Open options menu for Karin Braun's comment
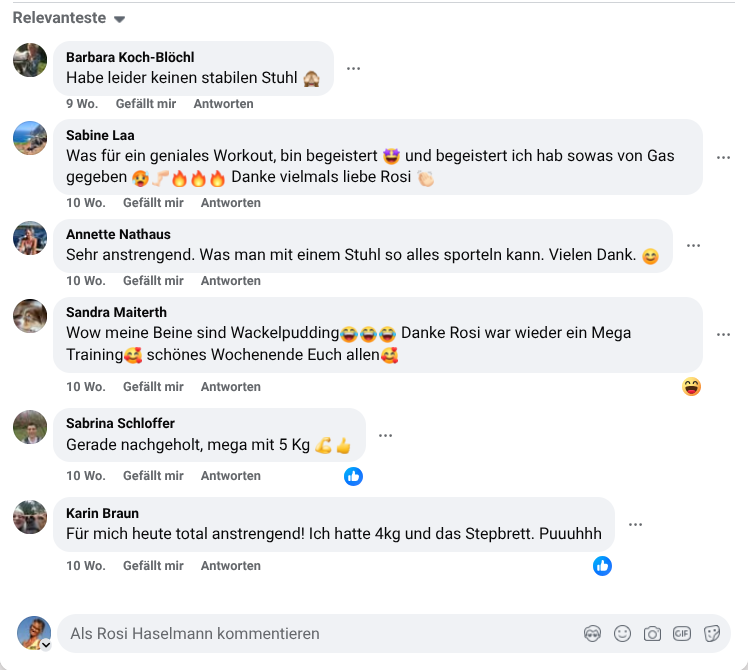This screenshot has height=670, width=748. click(635, 524)
